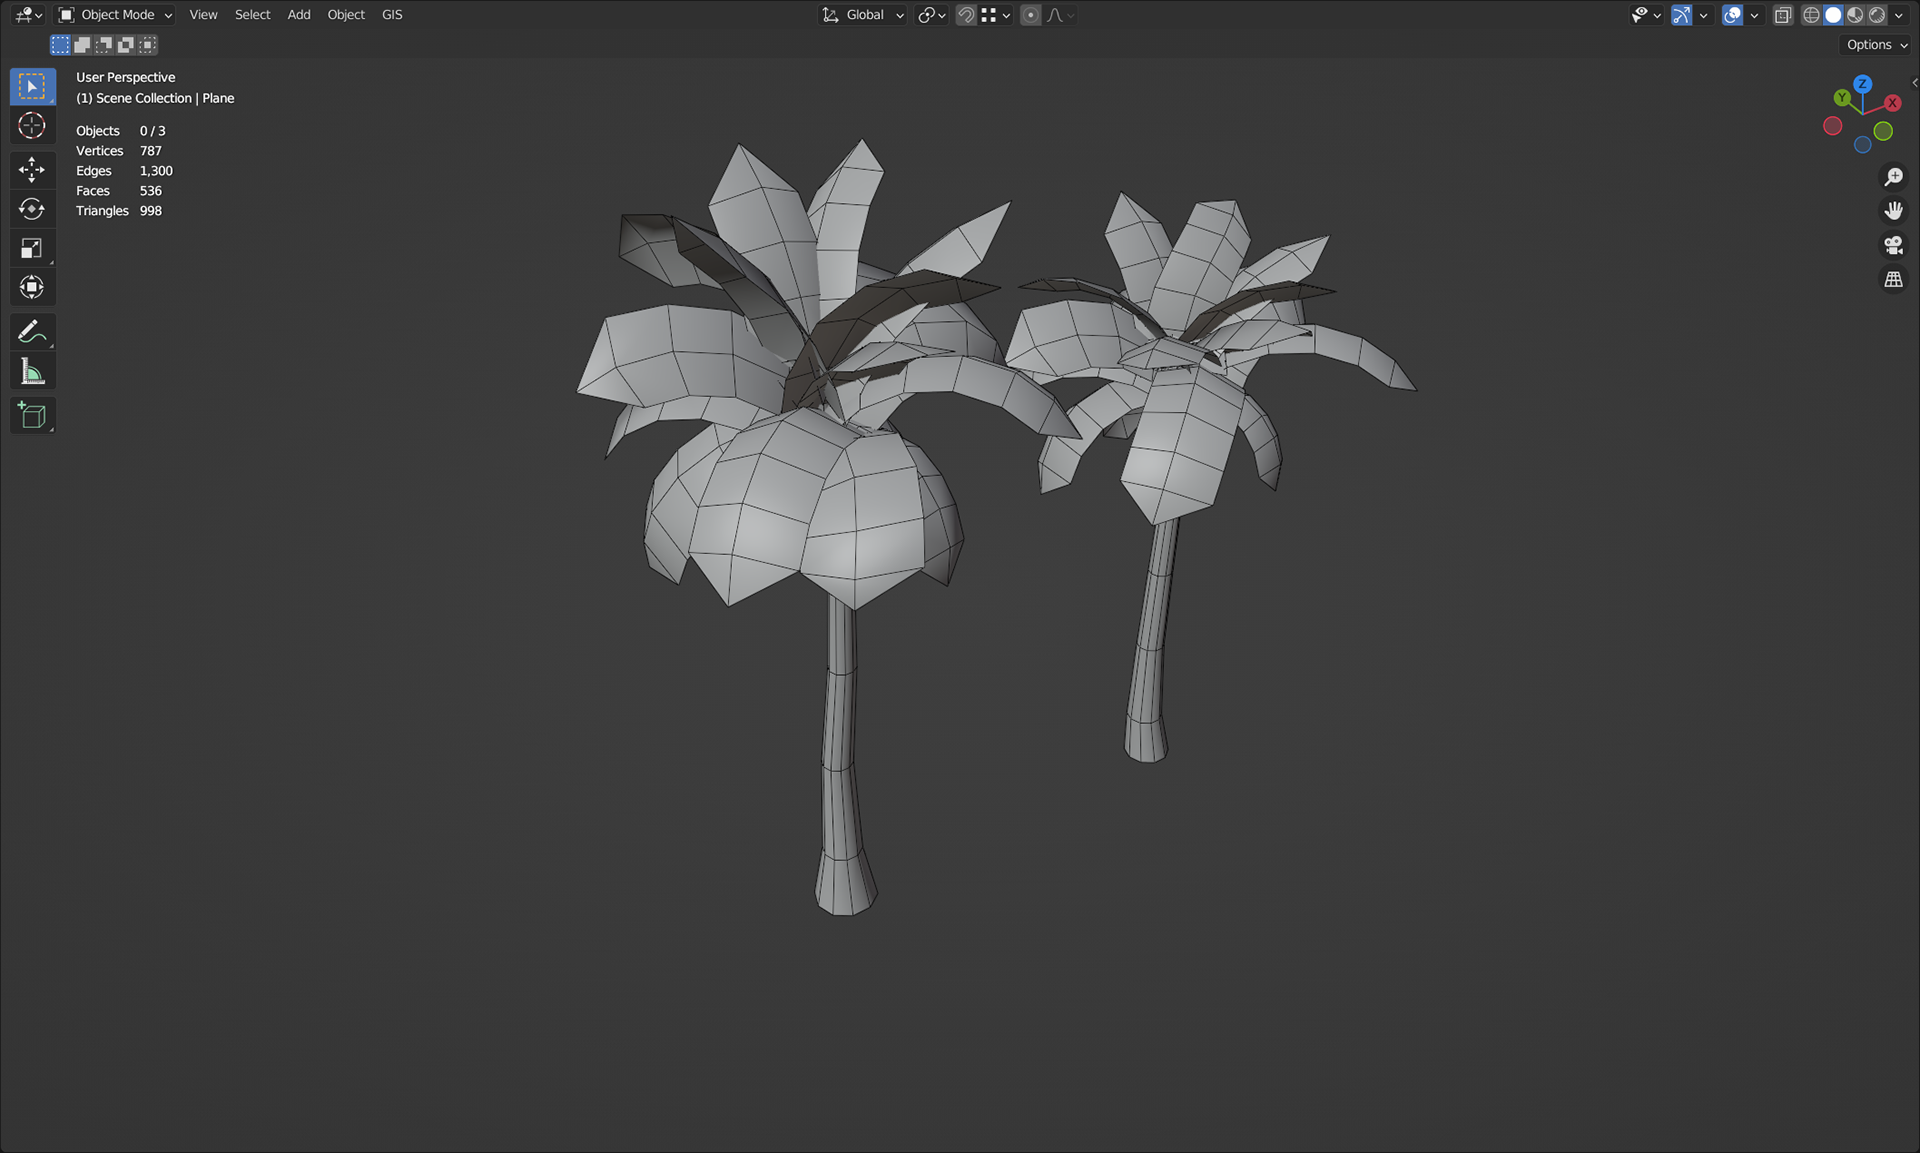Click the Add Cube tool
This screenshot has width=1920, height=1153.
click(x=31, y=415)
